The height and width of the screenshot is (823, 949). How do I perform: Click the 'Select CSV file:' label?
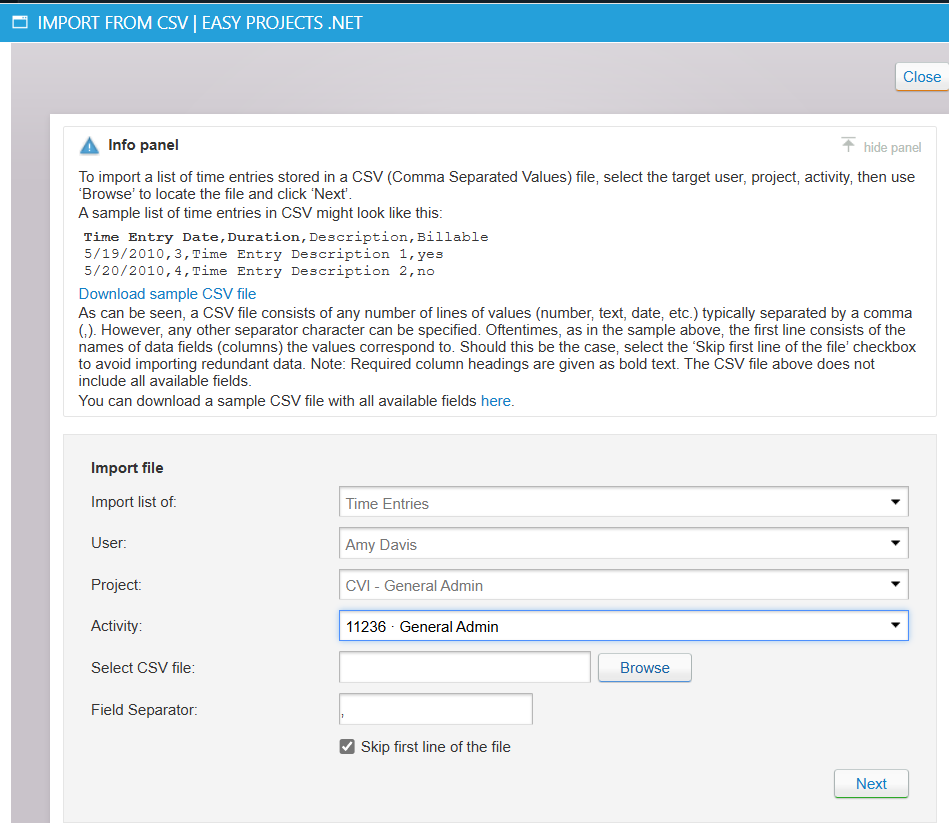pyautogui.click(x=143, y=667)
